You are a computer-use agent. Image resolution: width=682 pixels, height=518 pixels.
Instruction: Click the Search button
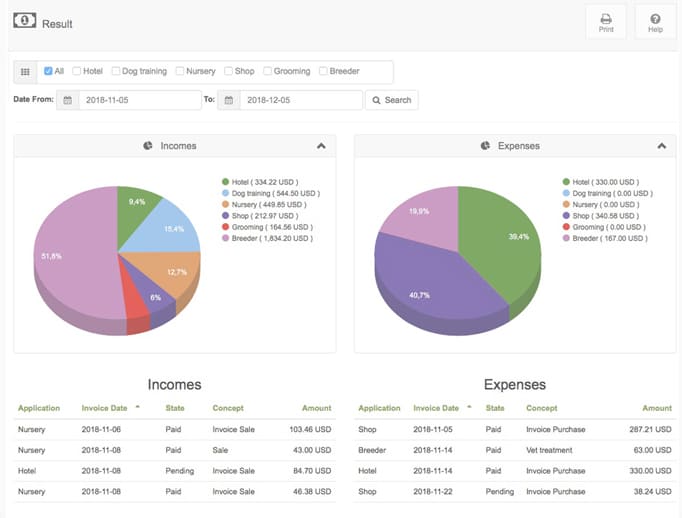point(391,100)
